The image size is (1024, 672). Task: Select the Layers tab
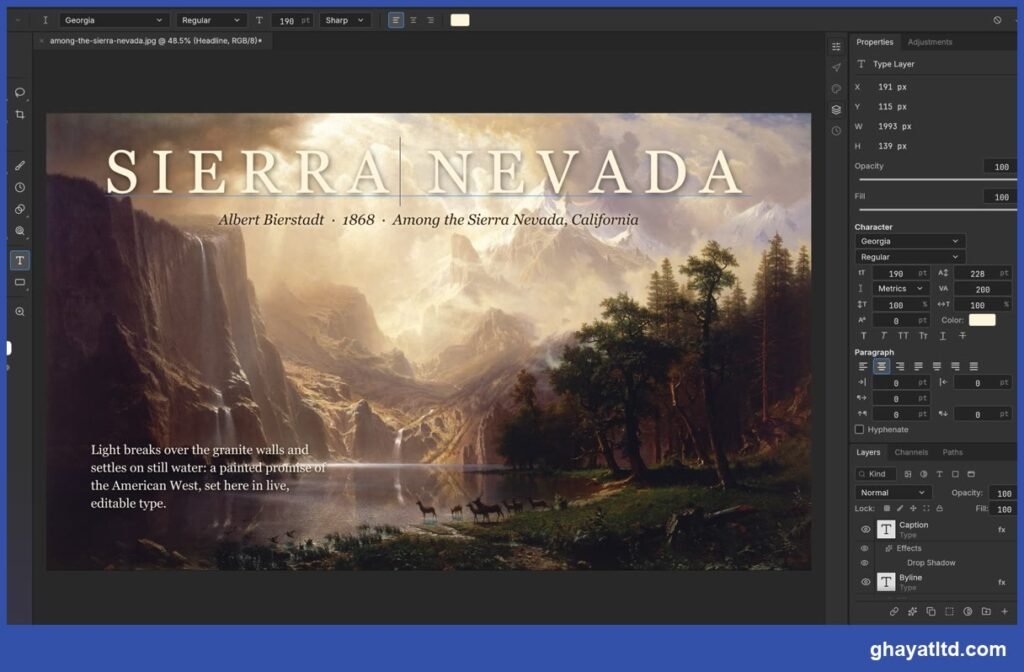coord(868,452)
